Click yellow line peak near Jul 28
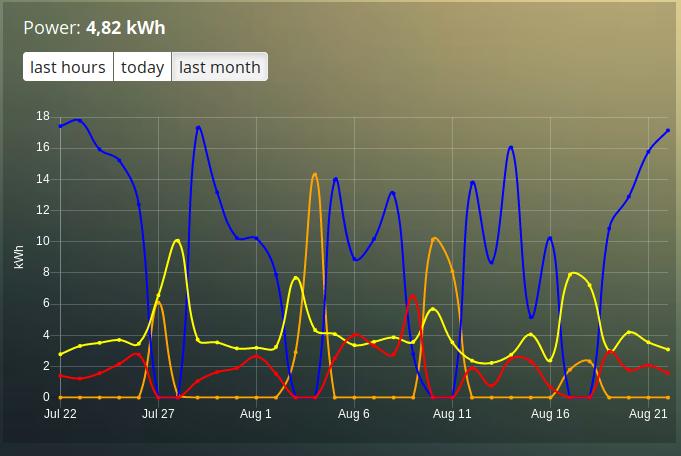This screenshot has width=681, height=456. (x=177, y=241)
